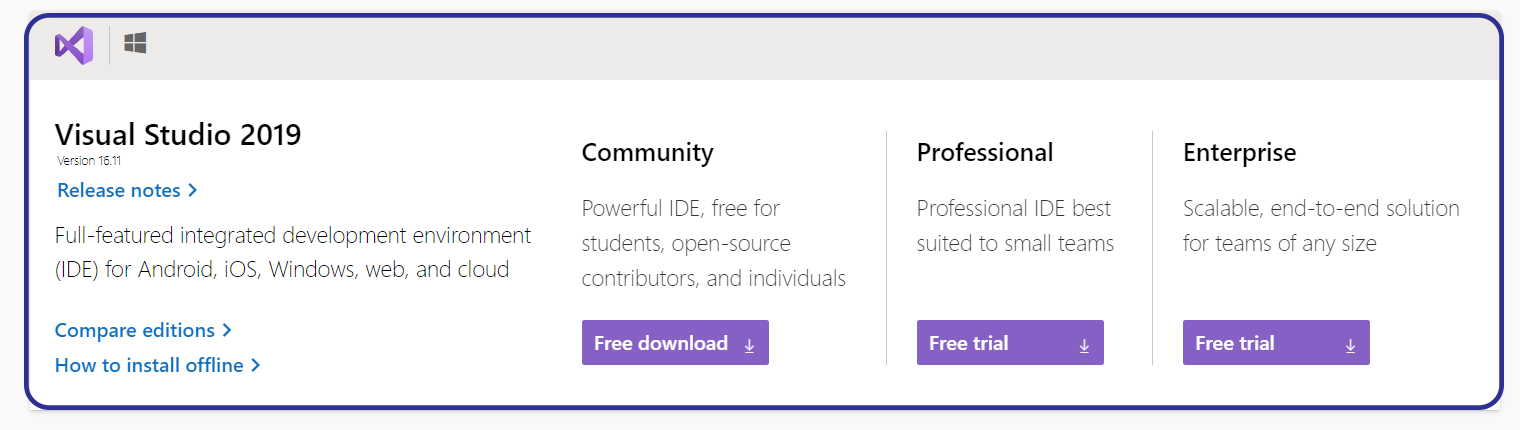Click download arrow on Community Free download
The height and width of the screenshot is (430, 1520).
coord(749,345)
